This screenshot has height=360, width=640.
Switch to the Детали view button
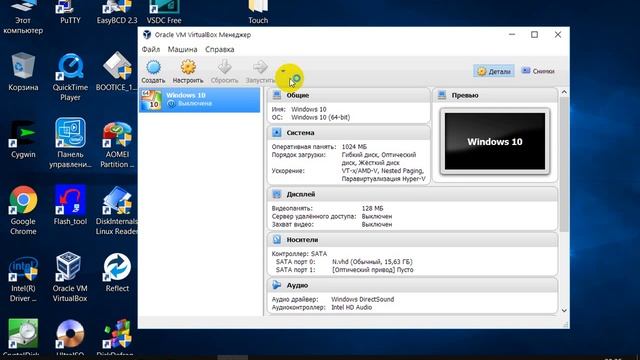pos(494,71)
